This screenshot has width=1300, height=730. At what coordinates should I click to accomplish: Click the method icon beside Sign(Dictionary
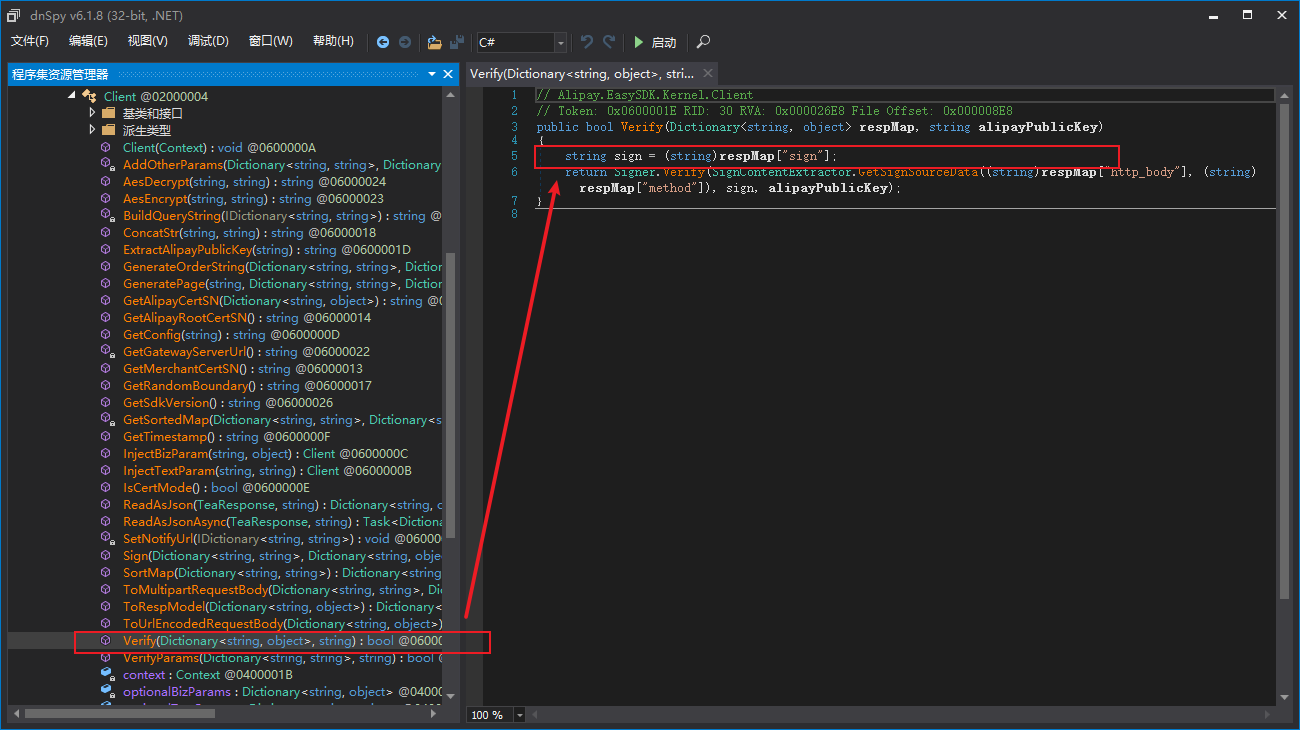pyautogui.click(x=106, y=555)
